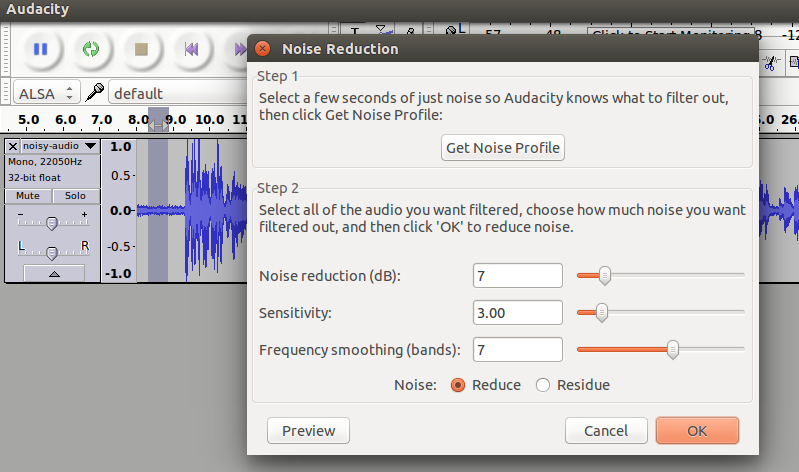
Task: Click the '32-bit float' track info text
Action: 34,178
